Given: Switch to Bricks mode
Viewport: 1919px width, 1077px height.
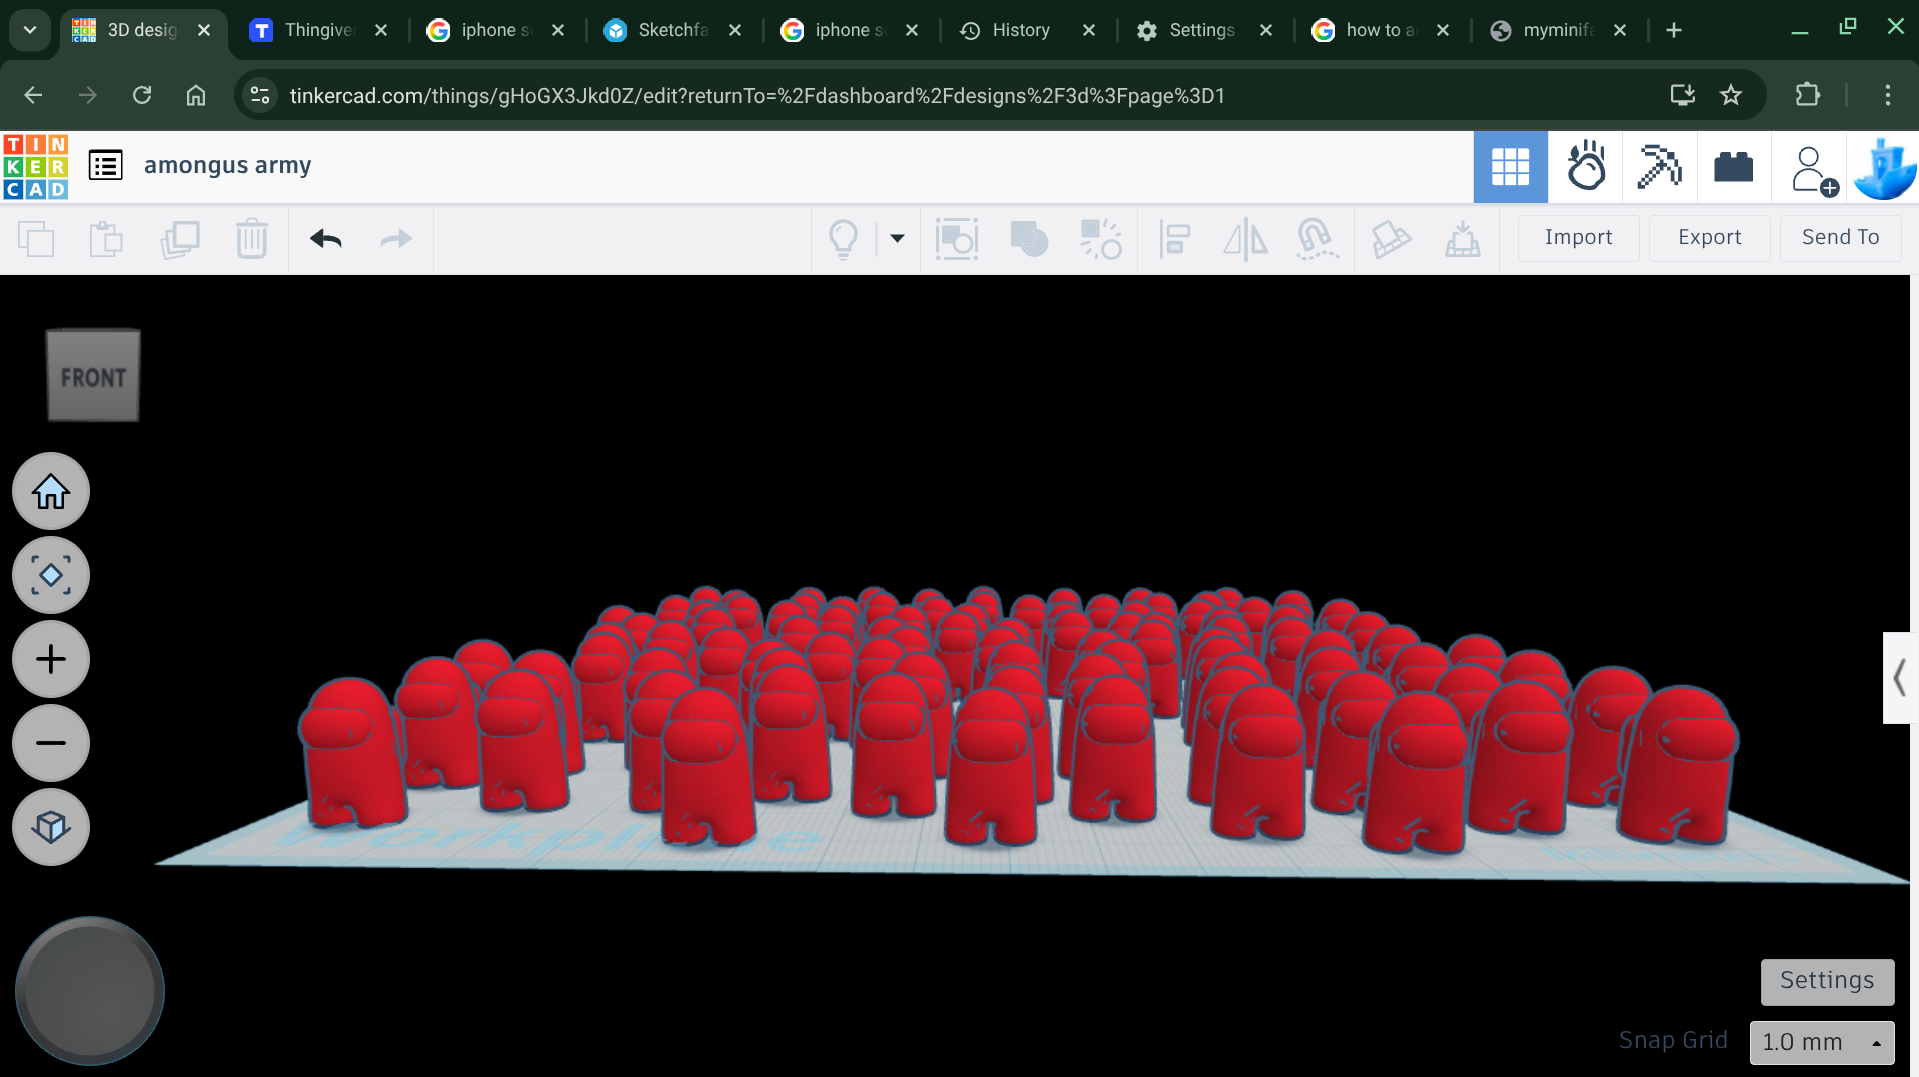Looking at the screenshot, I should (1733, 167).
